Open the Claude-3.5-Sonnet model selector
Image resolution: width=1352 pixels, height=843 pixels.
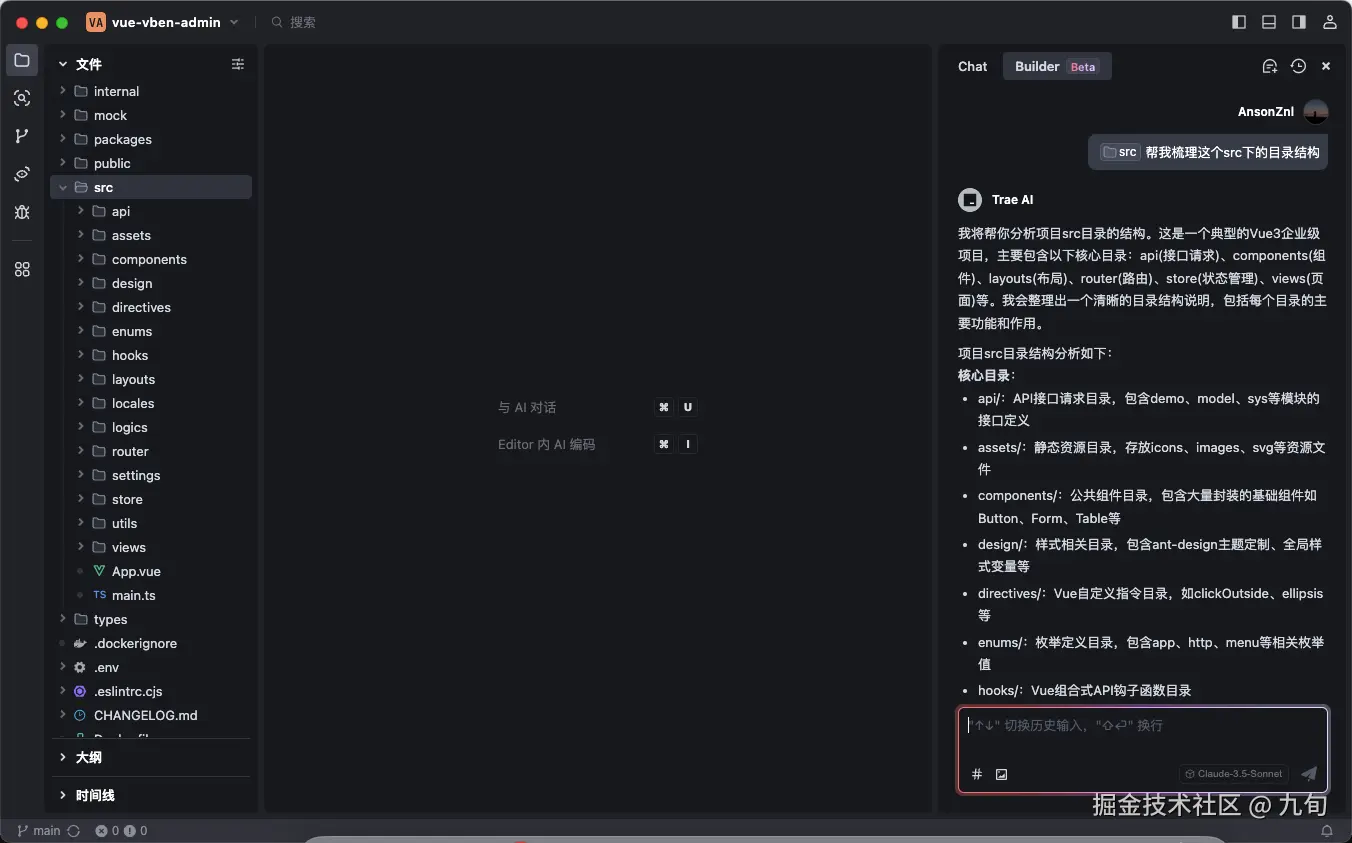point(1234,774)
